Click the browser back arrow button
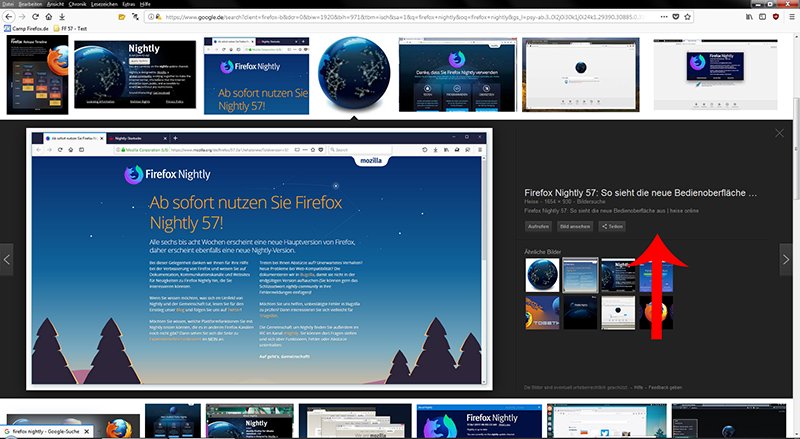Viewport: 800px width, 439px height. coord(7,17)
